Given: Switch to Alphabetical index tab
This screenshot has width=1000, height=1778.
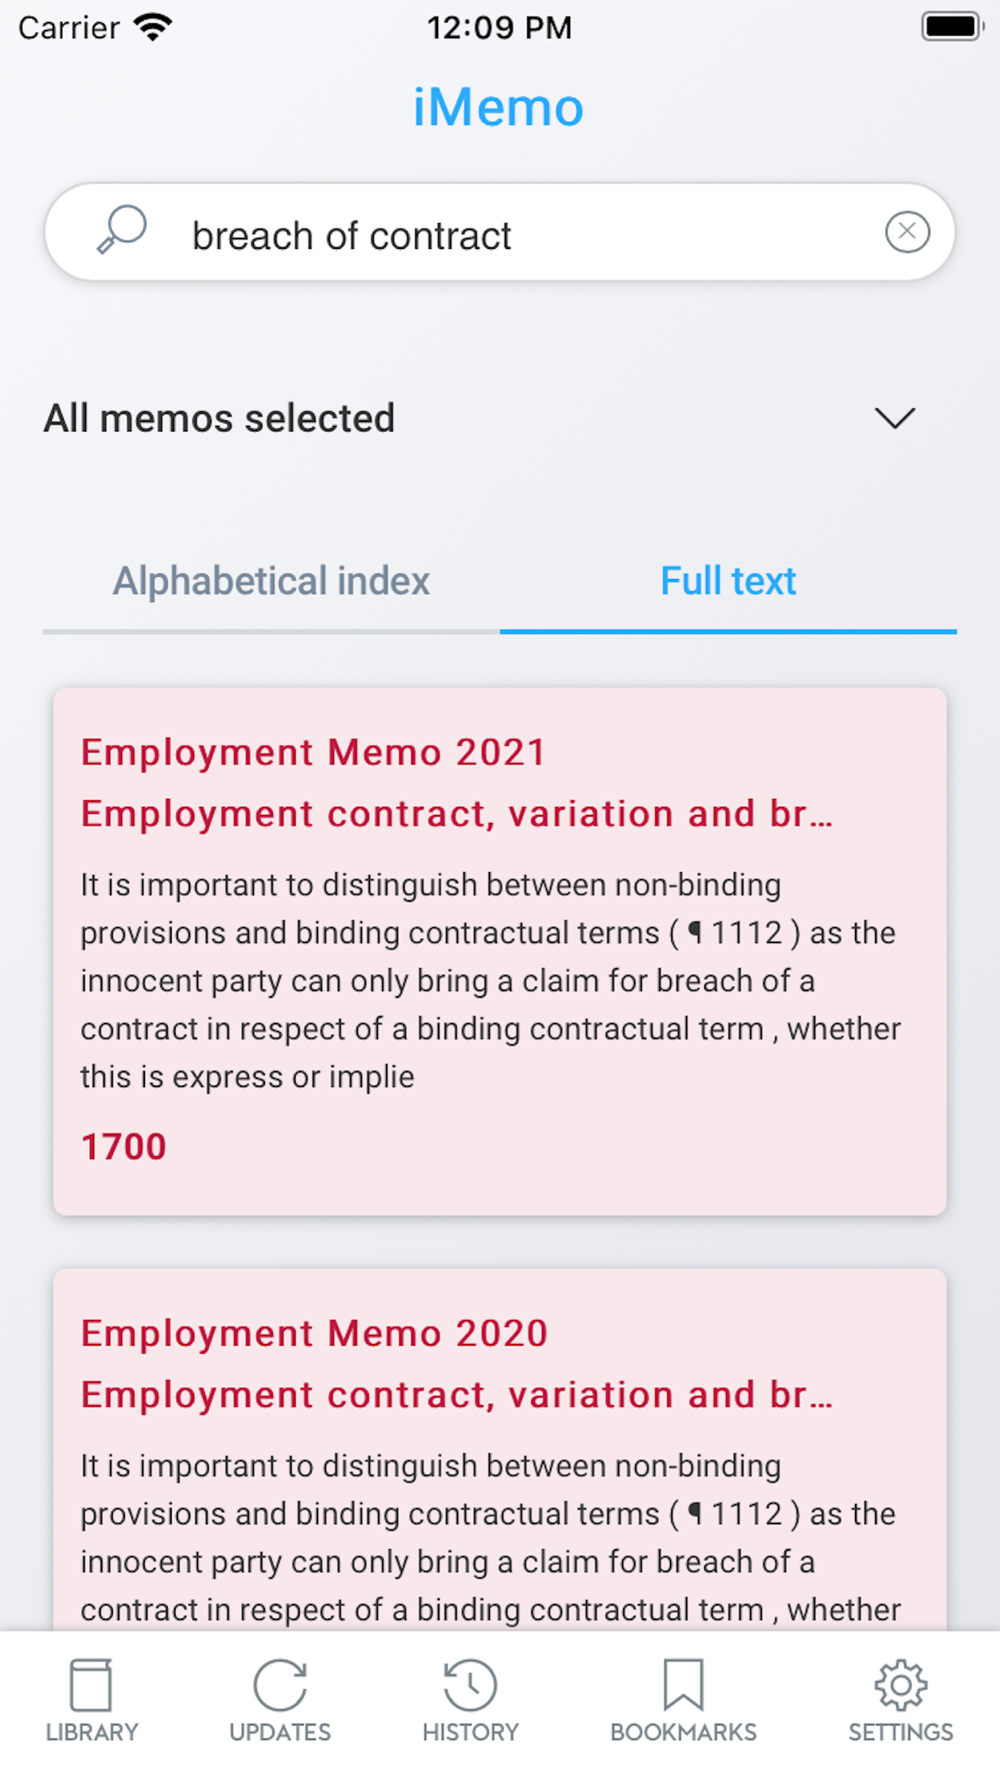Looking at the screenshot, I should point(271,581).
